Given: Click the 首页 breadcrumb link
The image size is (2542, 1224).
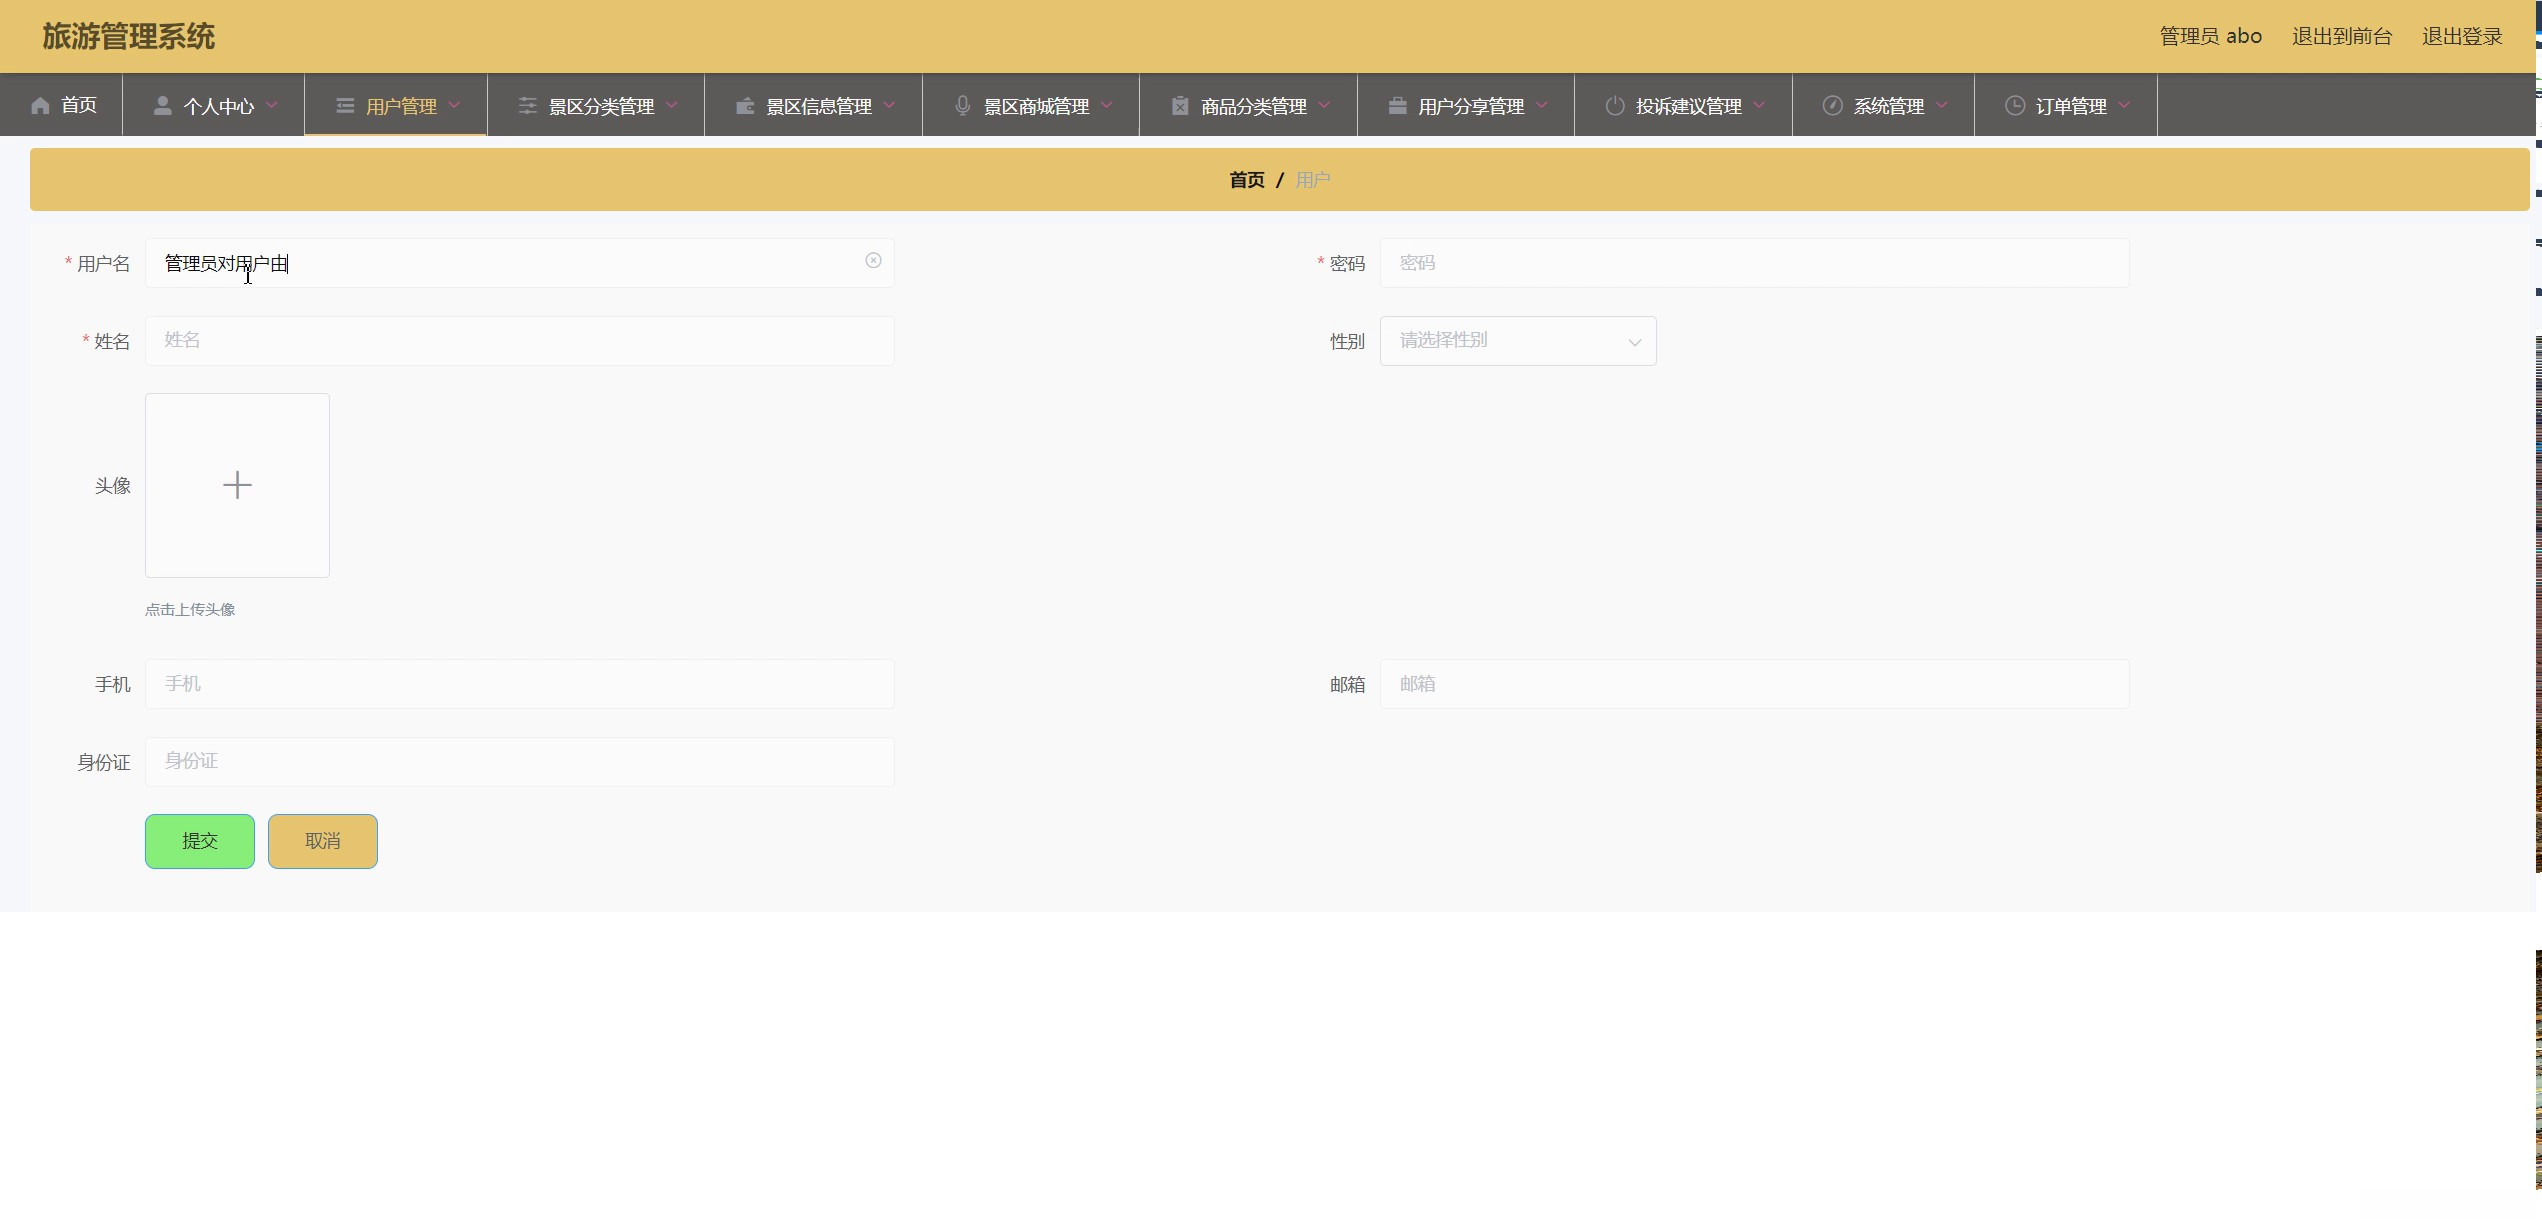Looking at the screenshot, I should tap(1246, 180).
